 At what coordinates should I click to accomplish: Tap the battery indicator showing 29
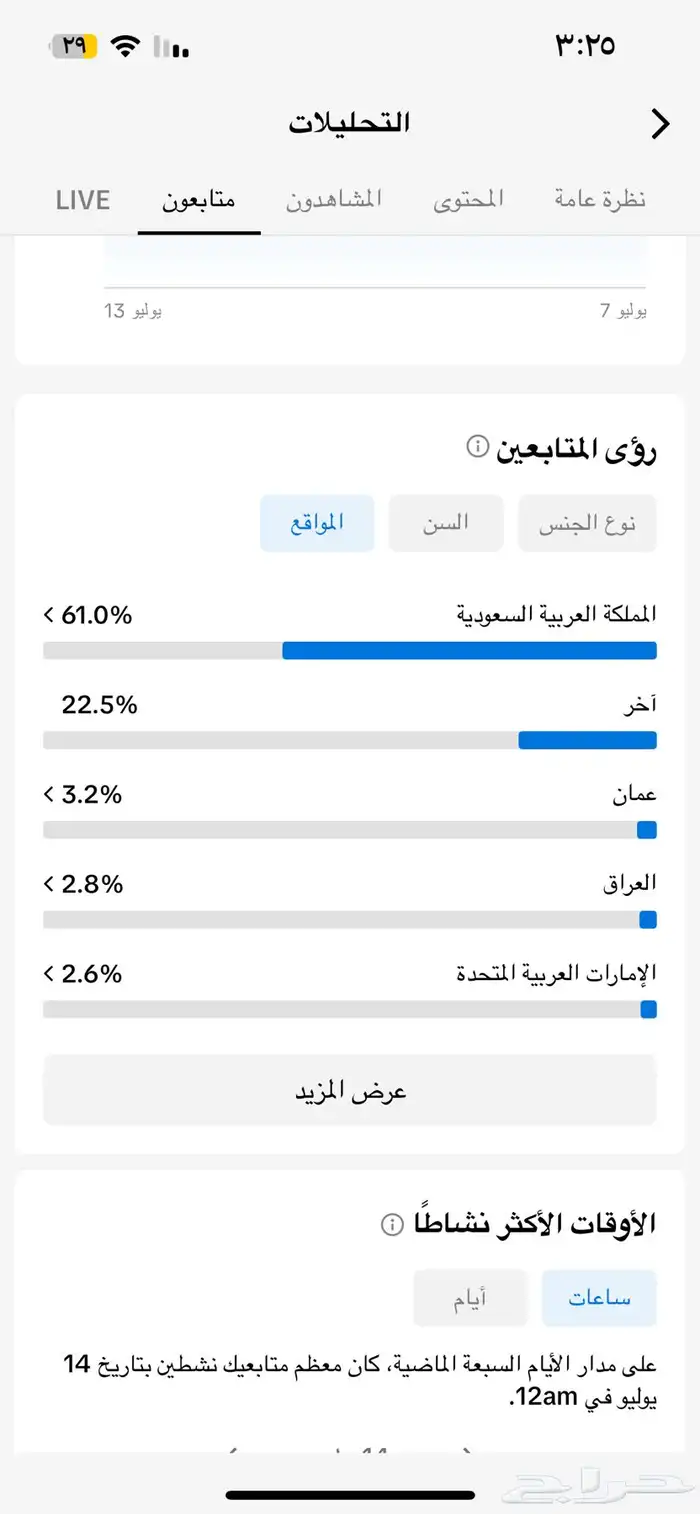click(74, 46)
